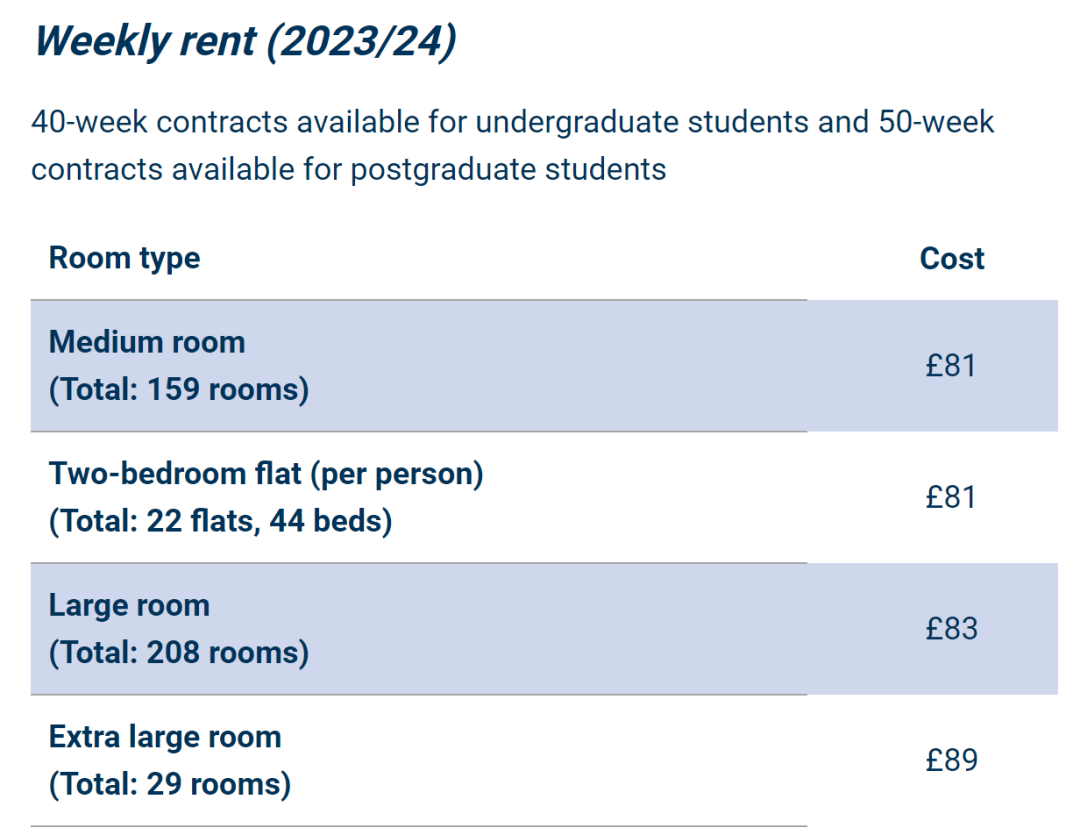Select the Cost column header

[x=952, y=259]
